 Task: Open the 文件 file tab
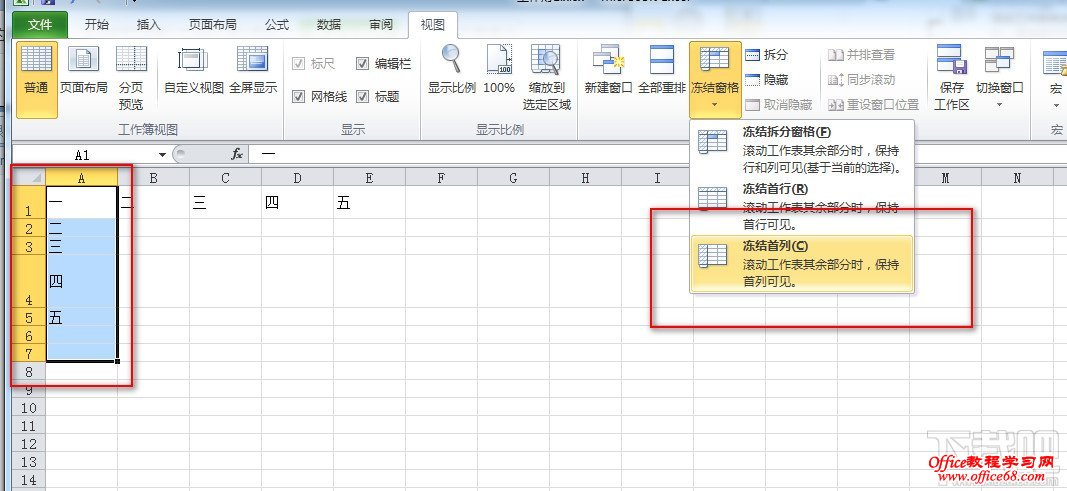tap(40, 24)
